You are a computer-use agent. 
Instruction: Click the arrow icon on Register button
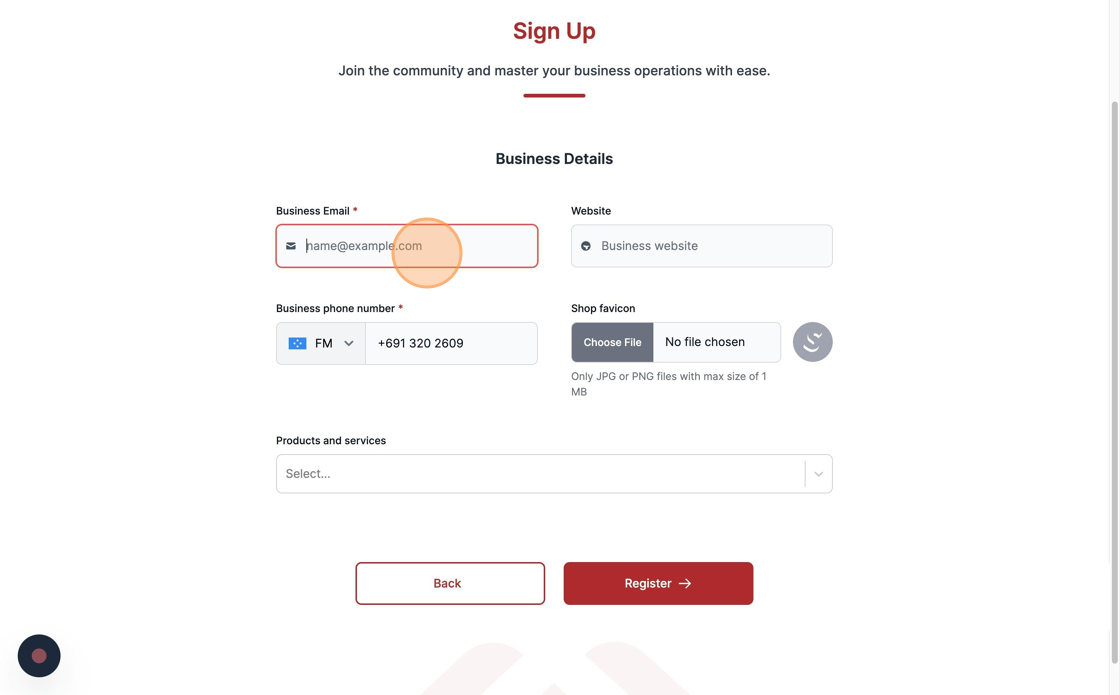tap(685, 584)
